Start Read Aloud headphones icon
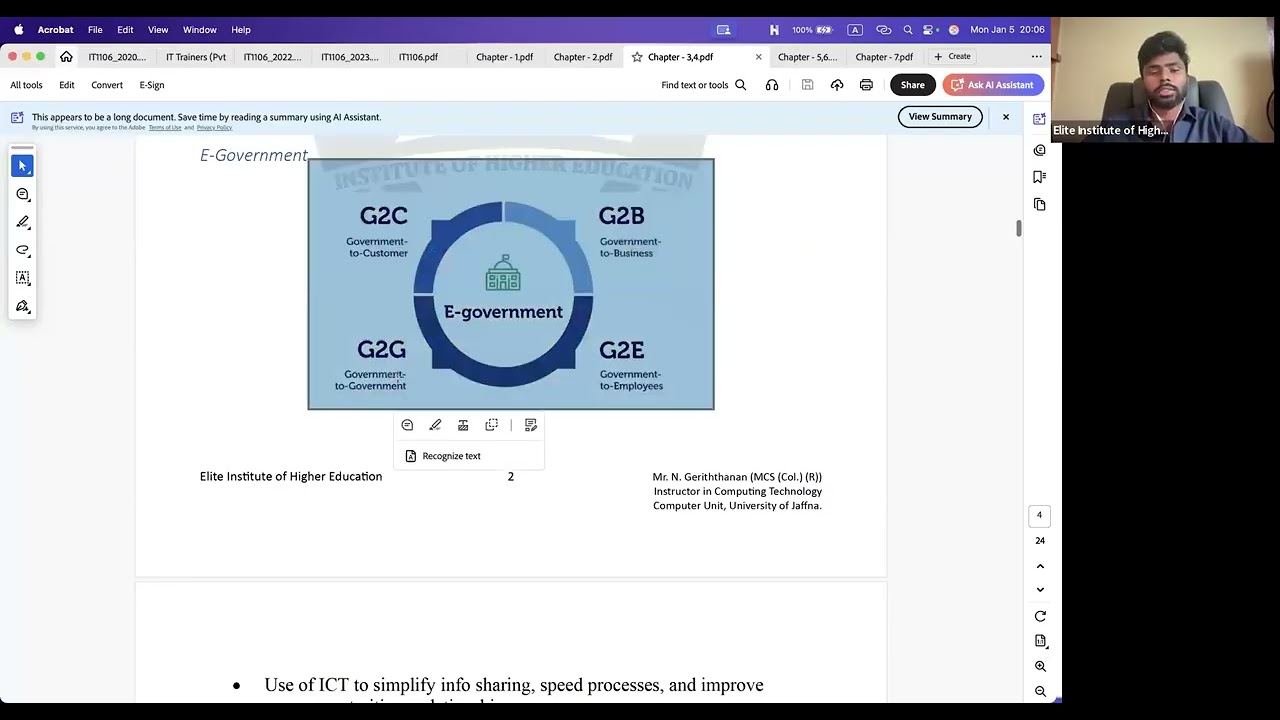 coord(772,85)
